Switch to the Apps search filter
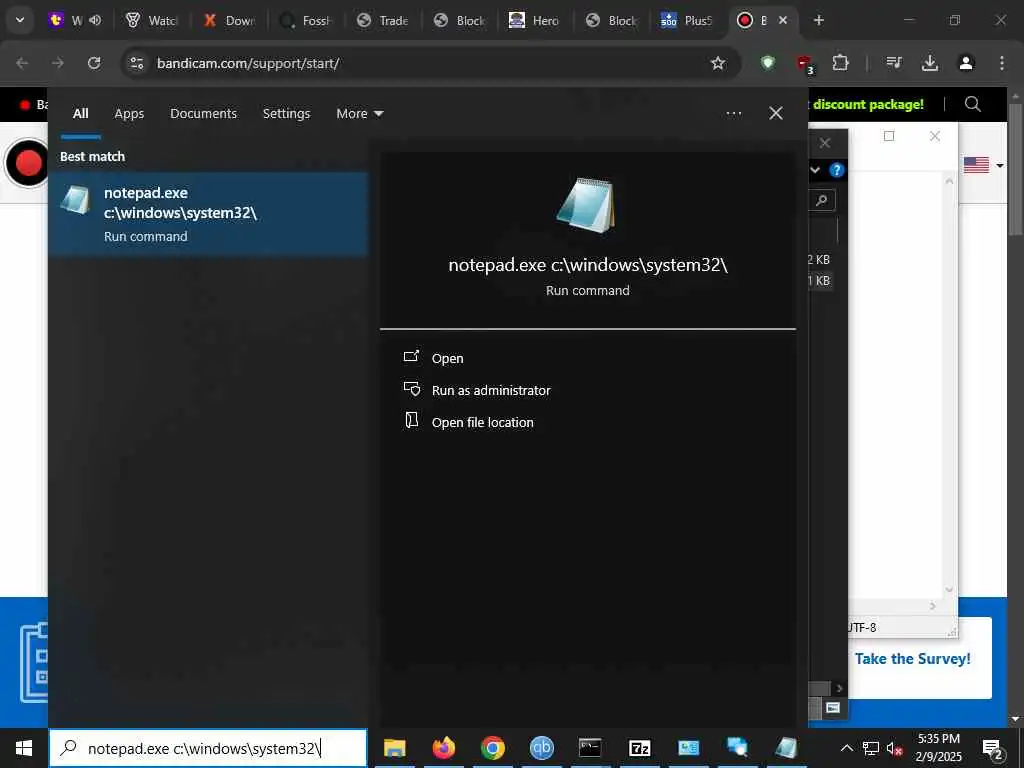 (129, 114)
